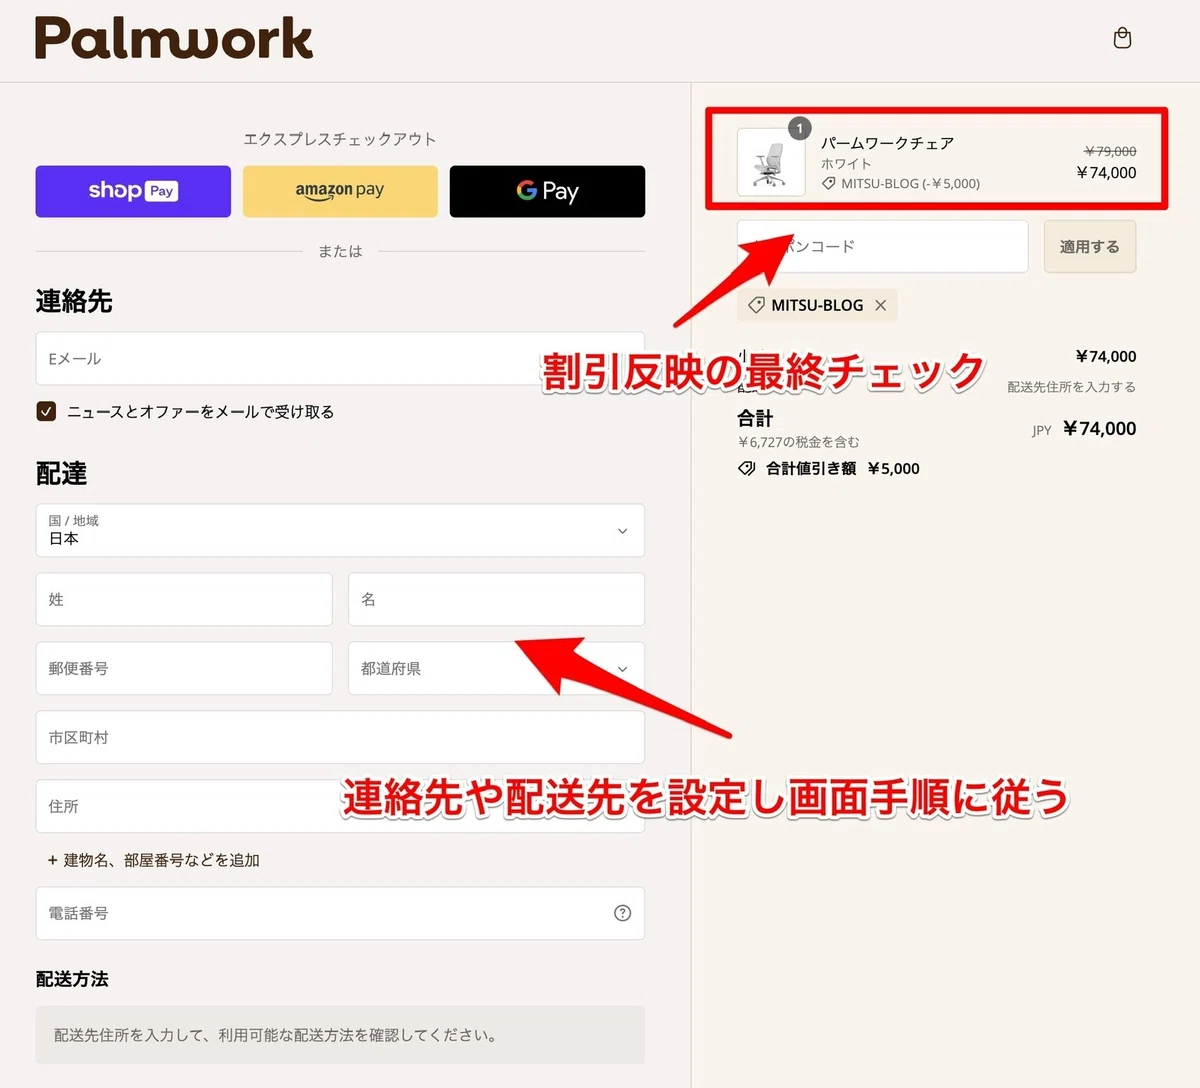
Task: Open the shopping bag cart icon
Action: click(x=1122, y=38)
